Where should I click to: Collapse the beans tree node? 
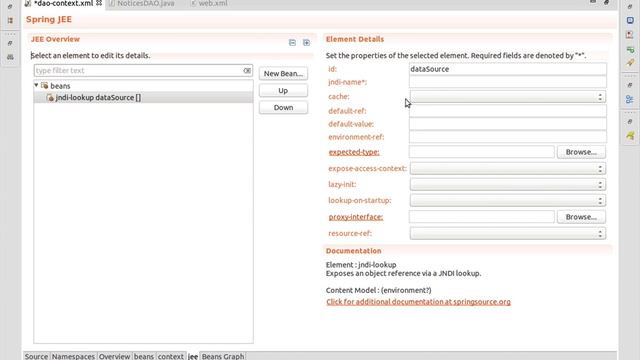point(36,85)
